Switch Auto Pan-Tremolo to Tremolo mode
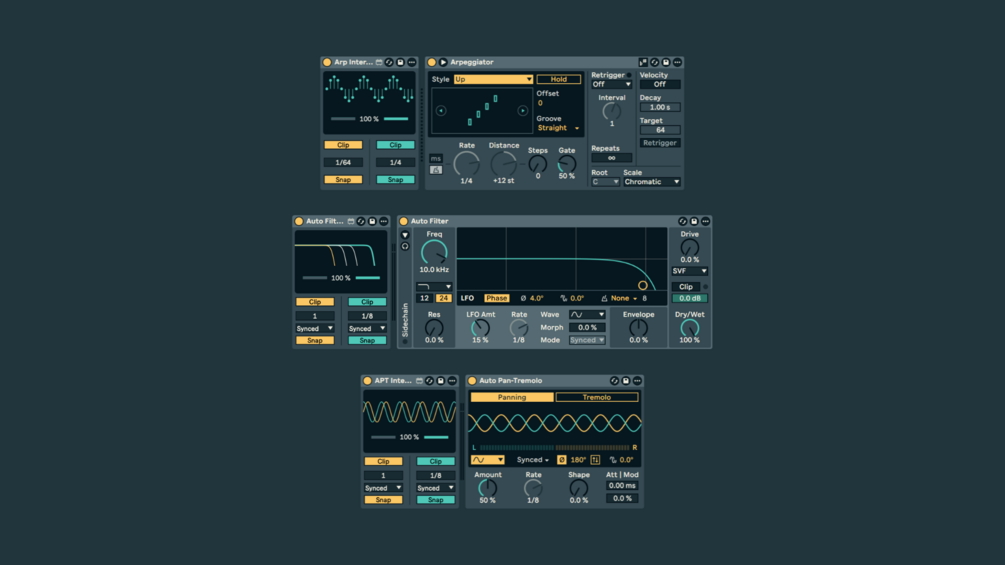Screen dimensions: 1005x565 point(597,397)
